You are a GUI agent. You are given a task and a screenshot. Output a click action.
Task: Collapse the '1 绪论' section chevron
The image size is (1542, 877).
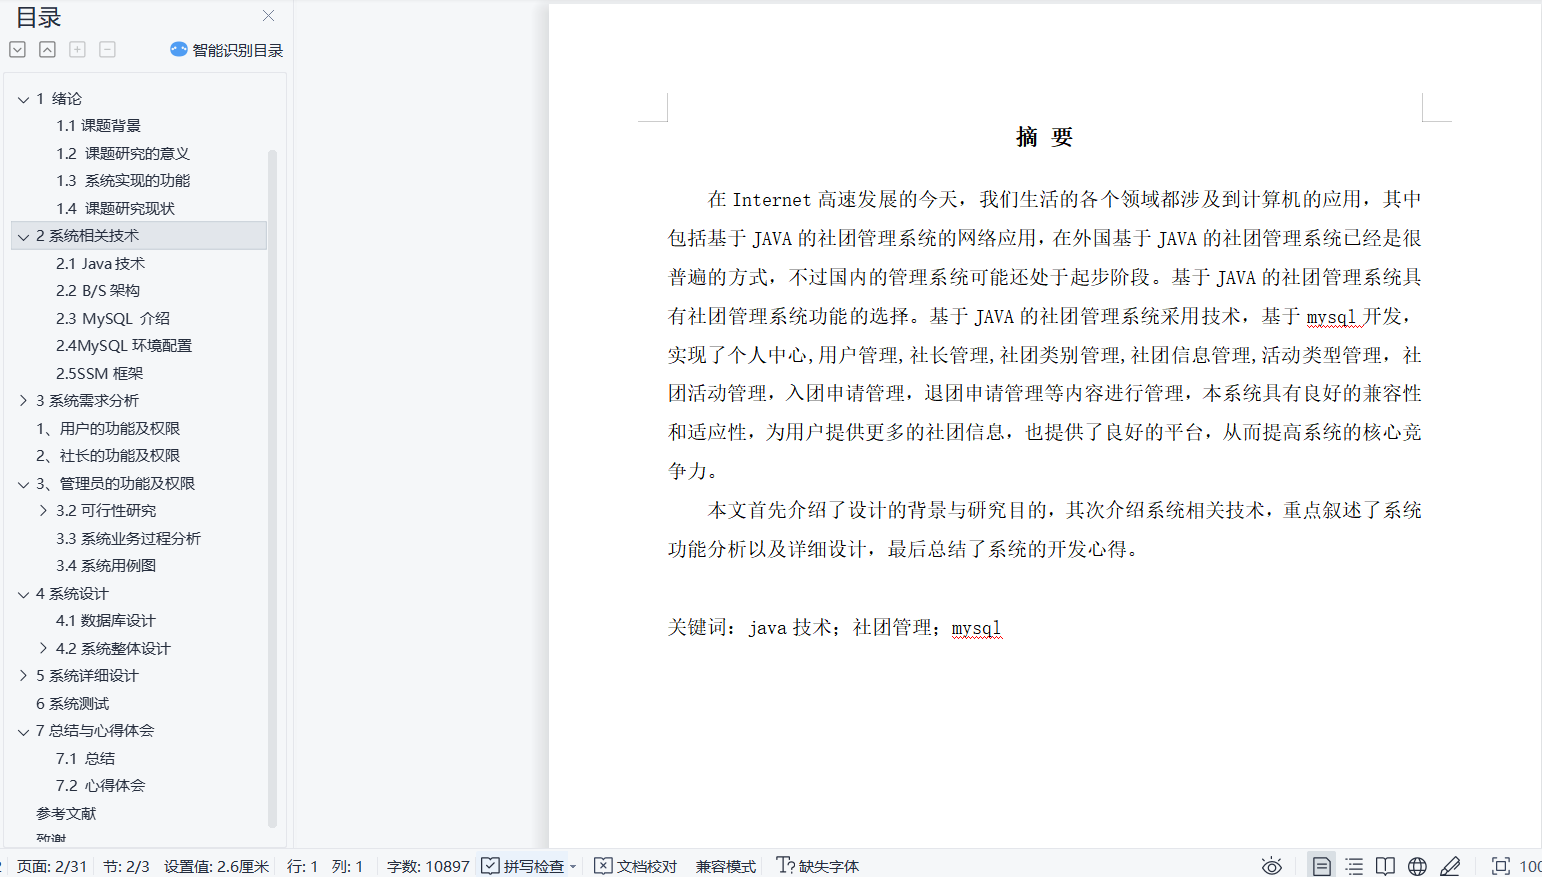(23, 99)
